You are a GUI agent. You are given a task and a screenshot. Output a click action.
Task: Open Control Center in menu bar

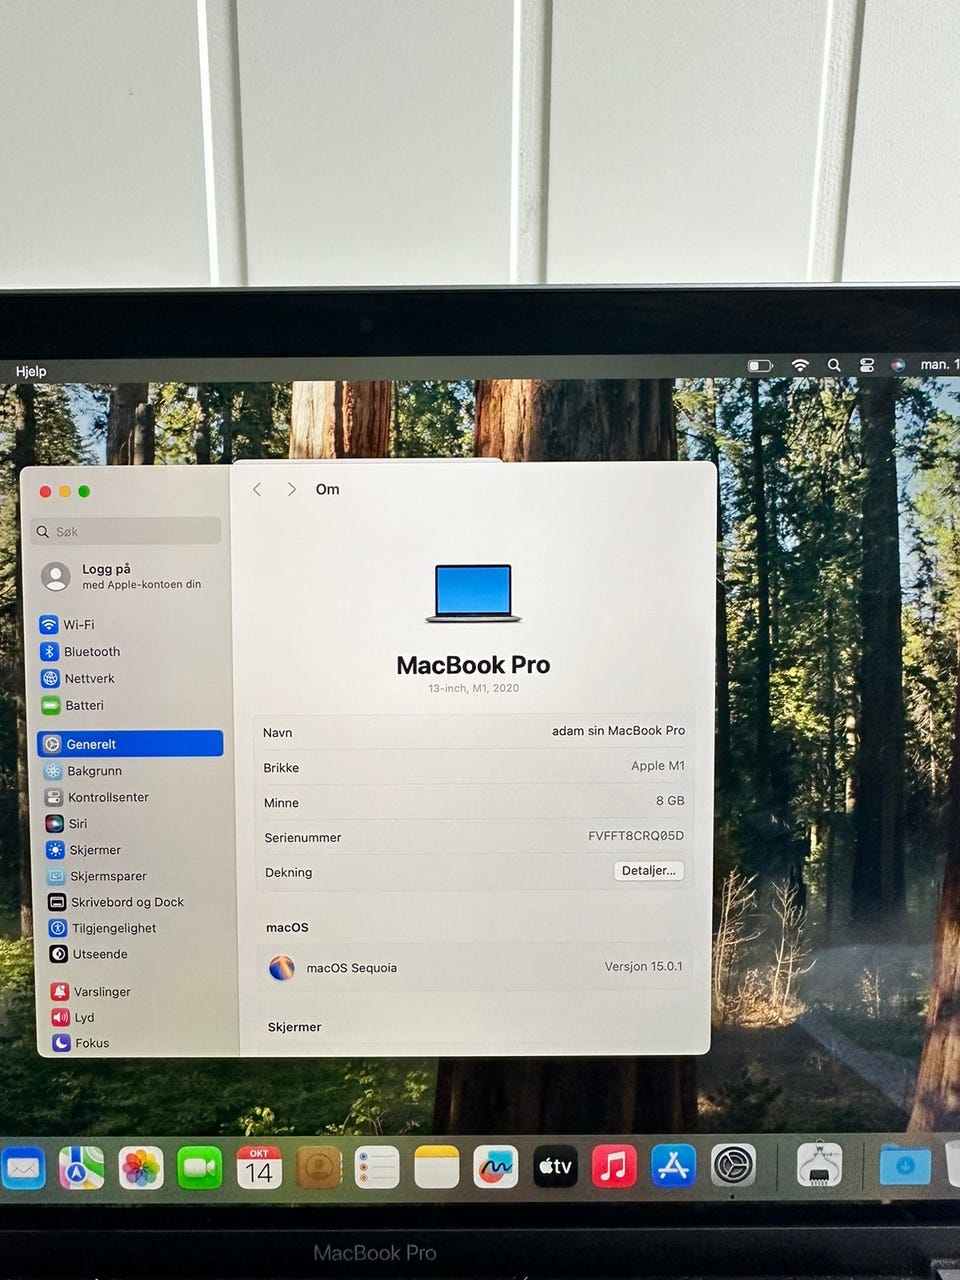867,365
